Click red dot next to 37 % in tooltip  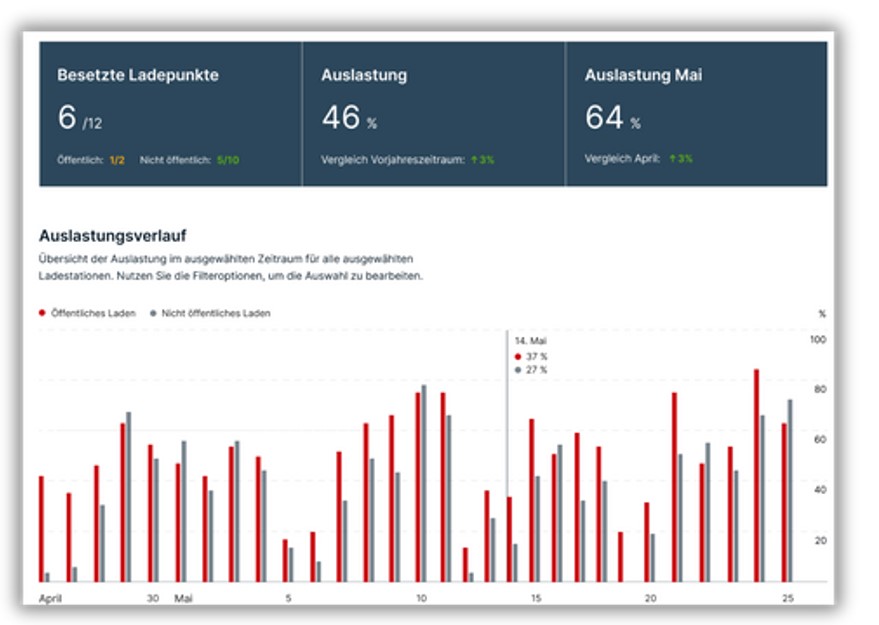[517, 356]
